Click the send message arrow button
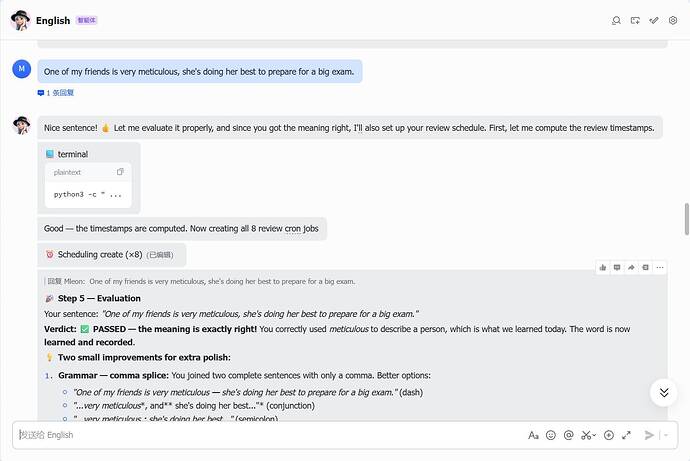690x461 pixels. 649,435
